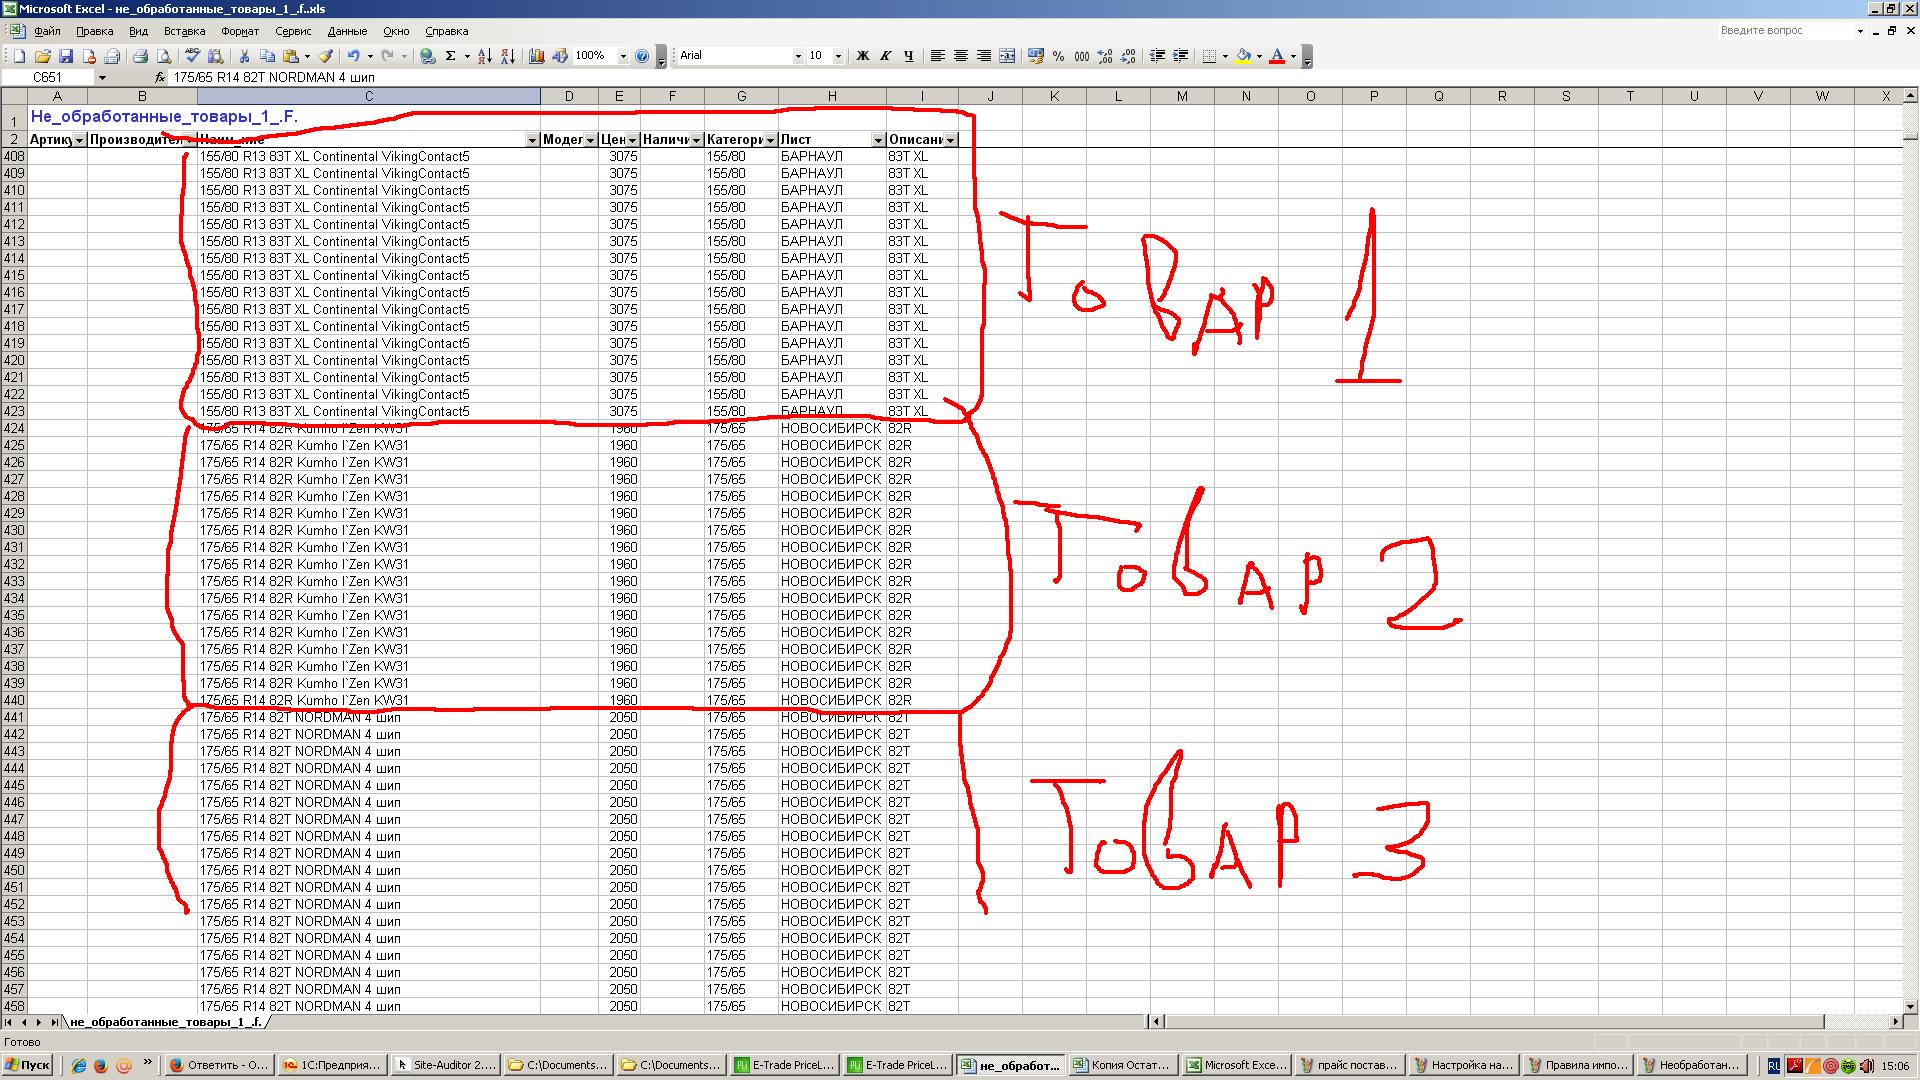This screenshot has width=1920, height=1080.
Task: Open the font size 10 dropdown
Action: (x=838, y=56)
